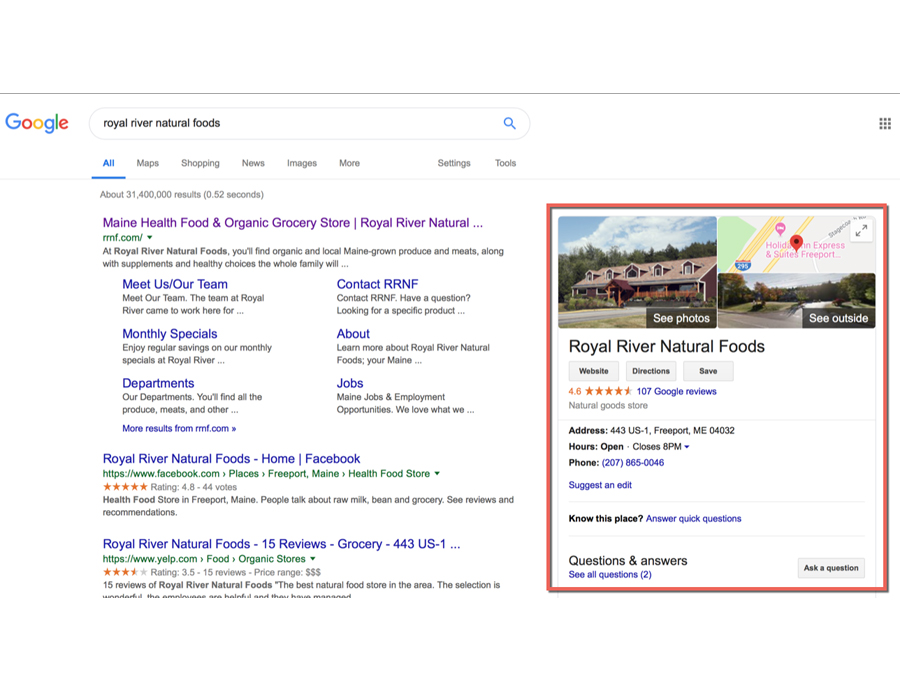Expand the map using the fullscreen icon

[x=861, y=230]
